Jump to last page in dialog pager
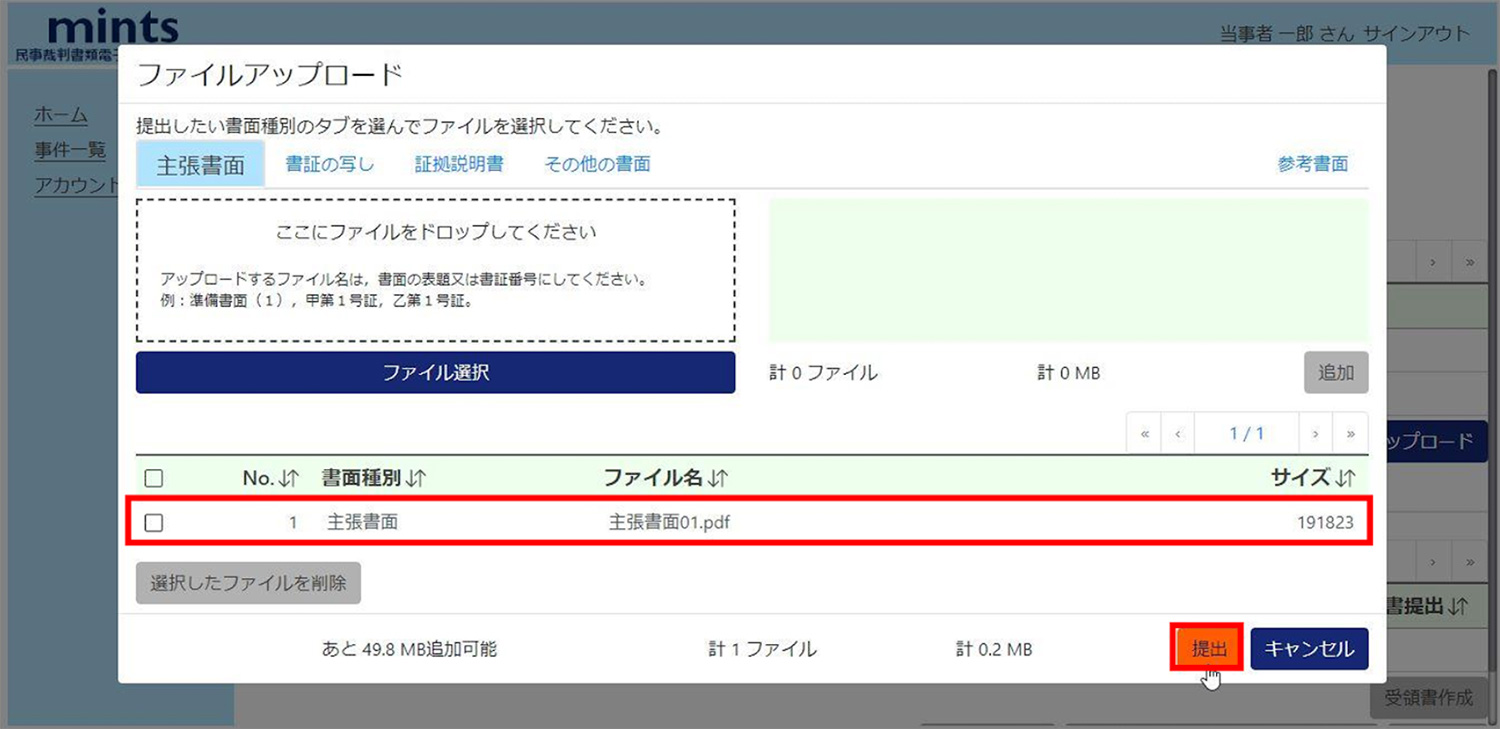 click(1351, 434)
